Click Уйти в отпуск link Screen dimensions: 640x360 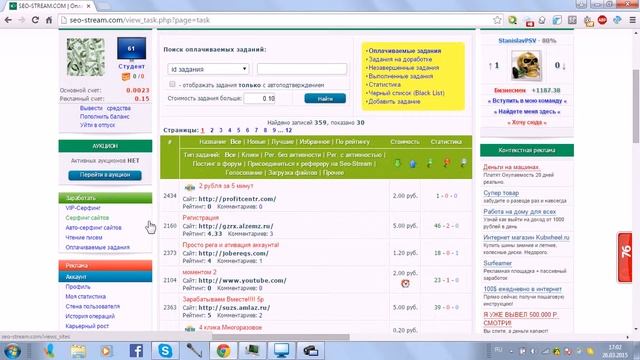pos(97,125)
